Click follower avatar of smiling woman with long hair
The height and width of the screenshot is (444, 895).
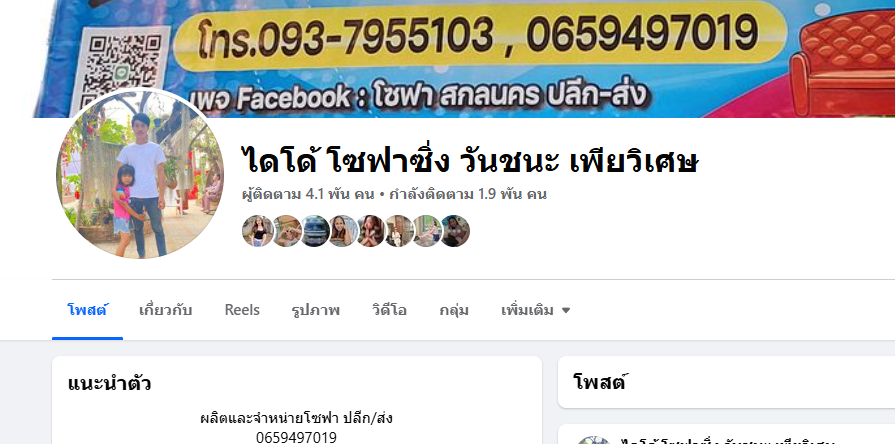[x=343, y=231]
